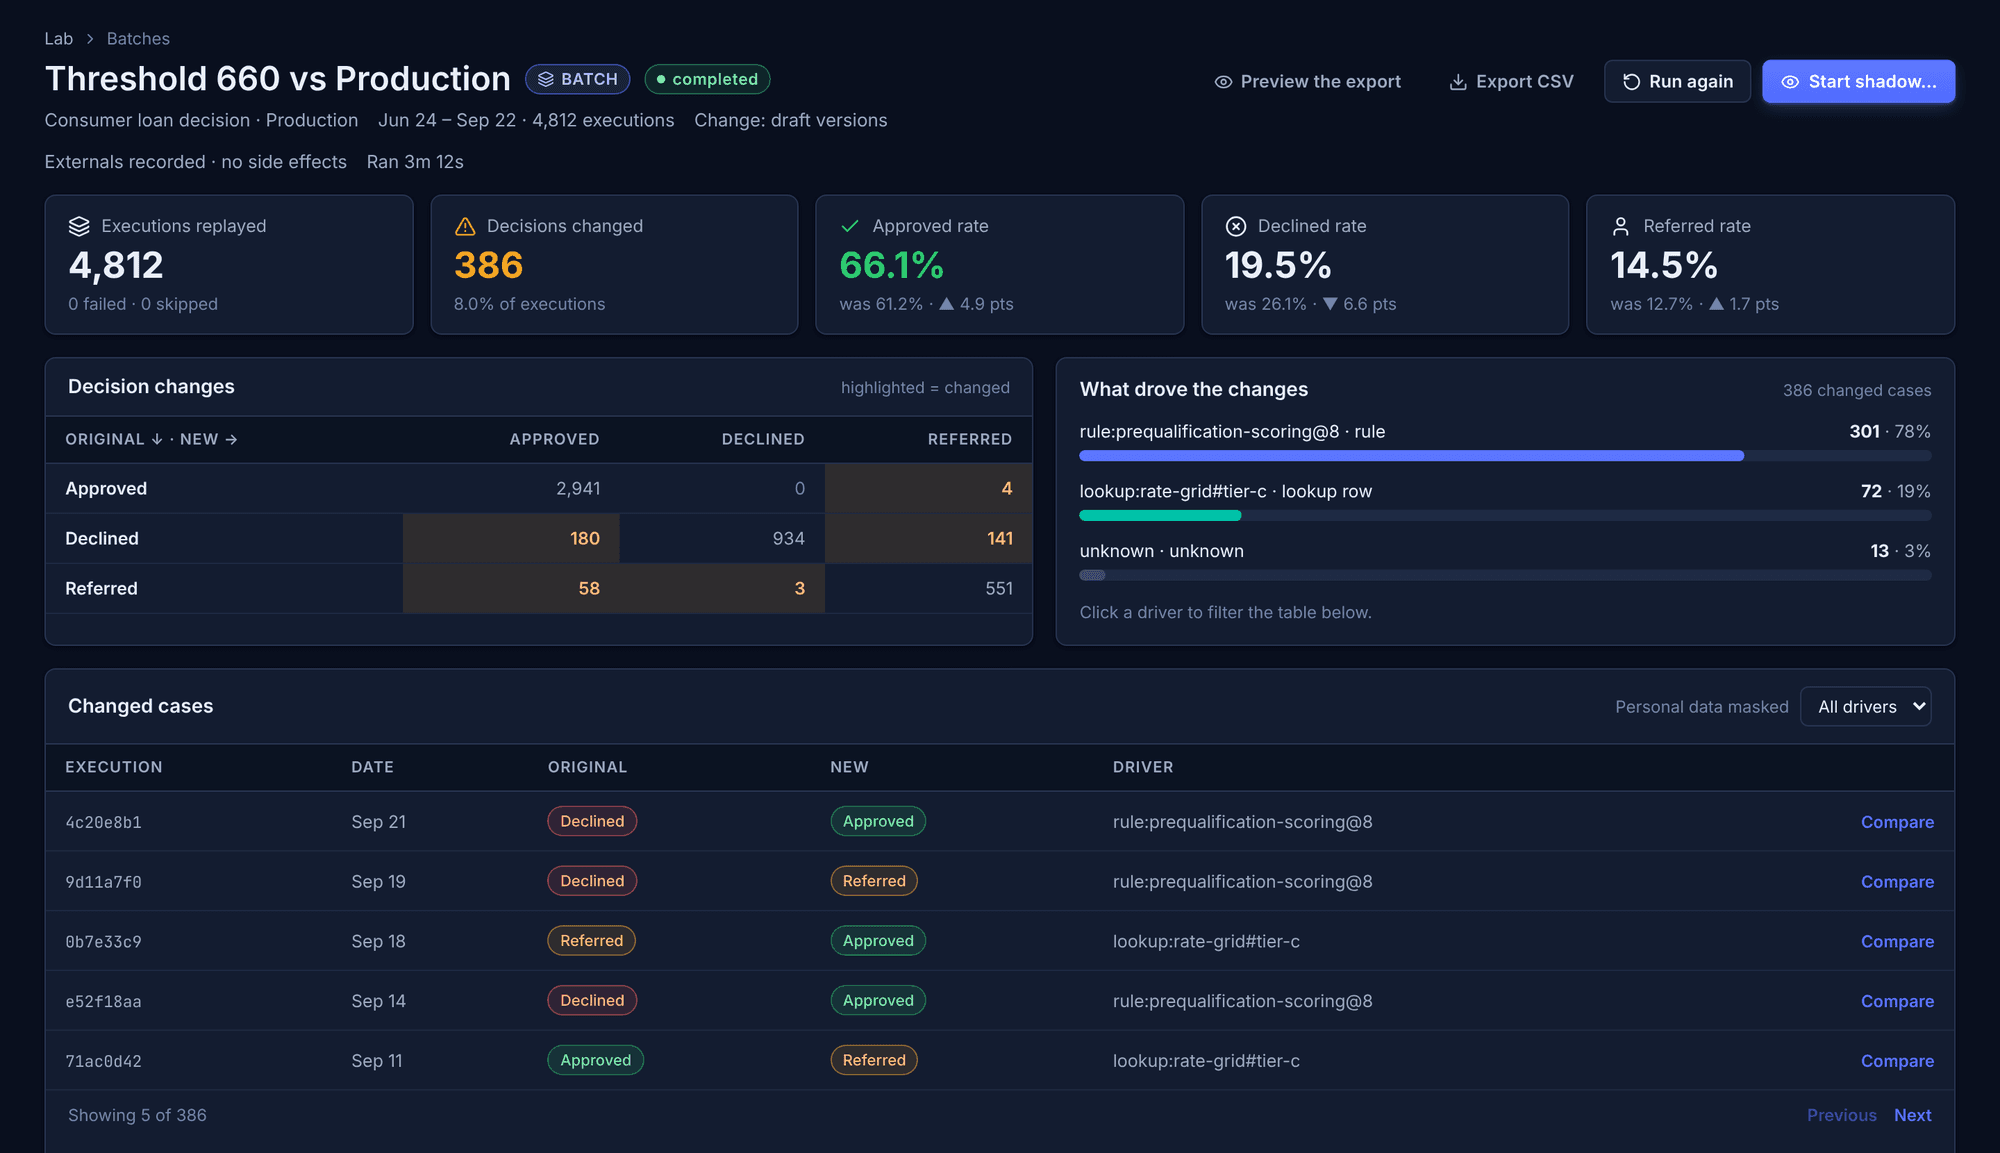Image resolution: width=2000 pixels, height=1153 pixels.
Task: Go to the Lab breadcrumb
Action: (x=58, y=39)
